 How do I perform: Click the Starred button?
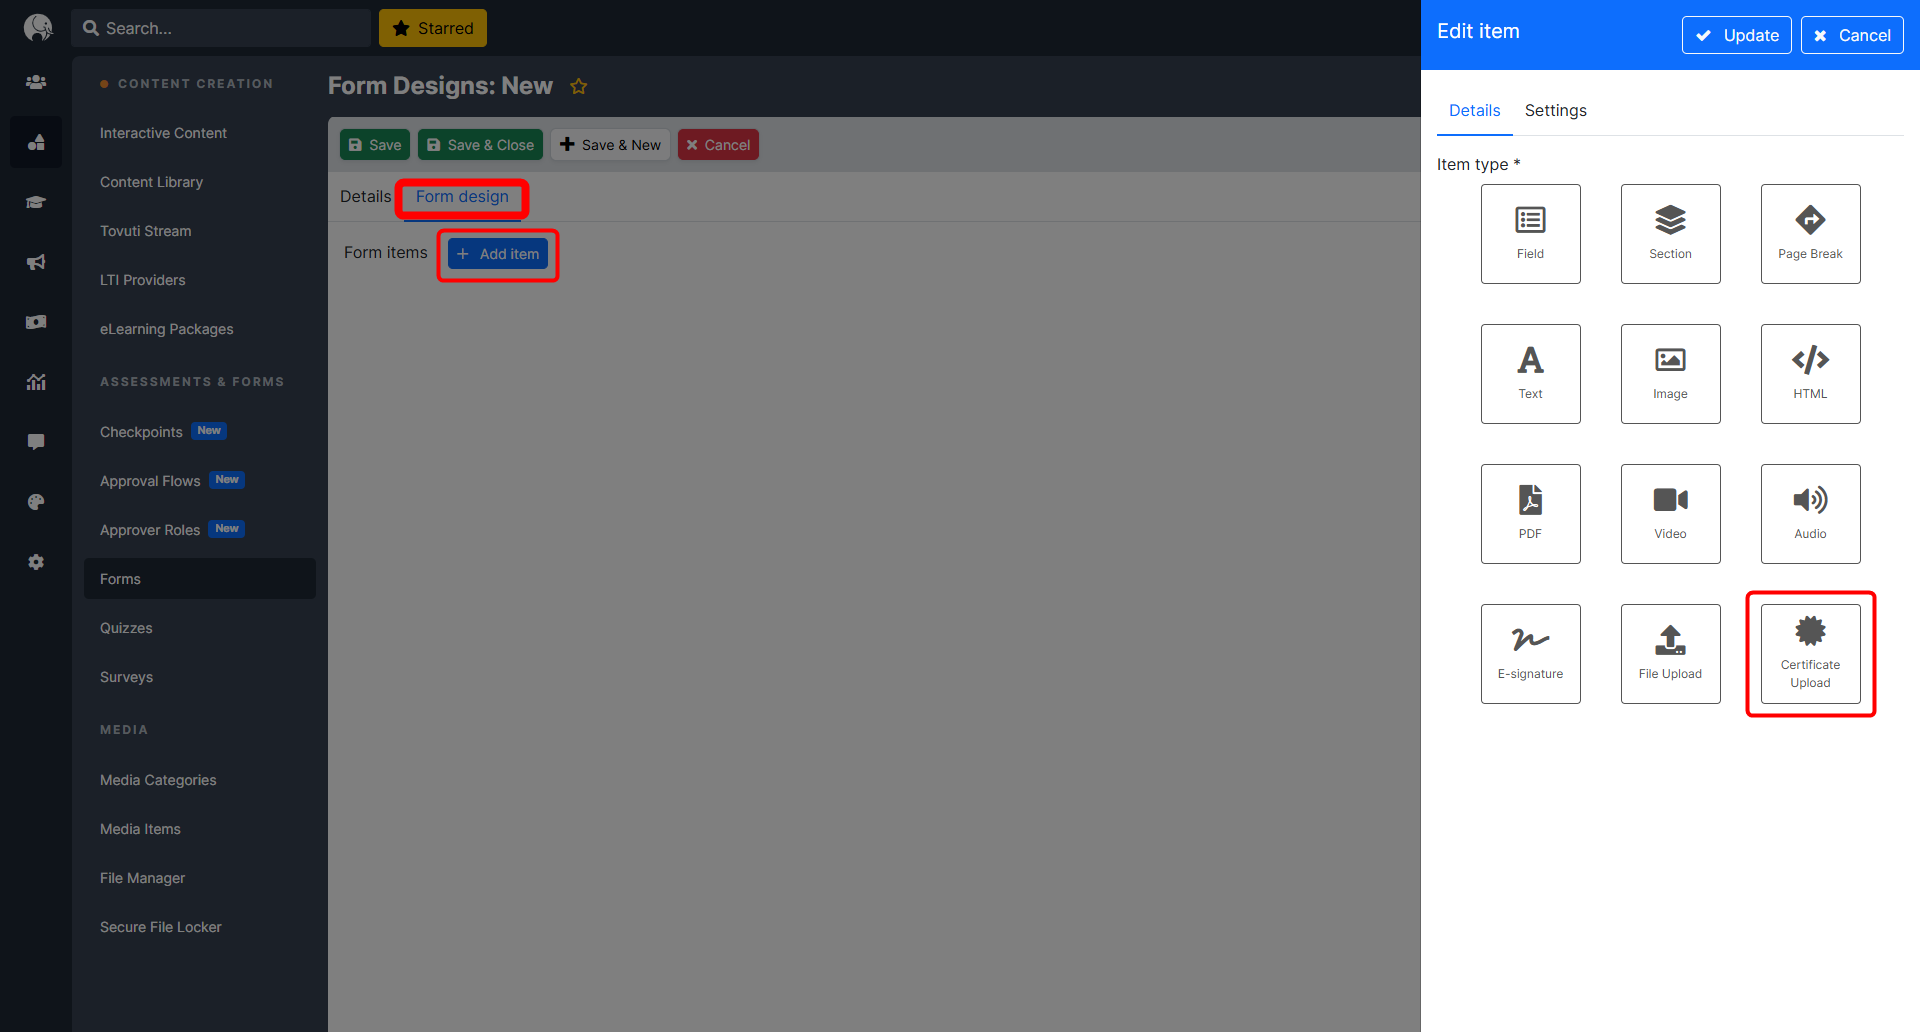[432, 28]
